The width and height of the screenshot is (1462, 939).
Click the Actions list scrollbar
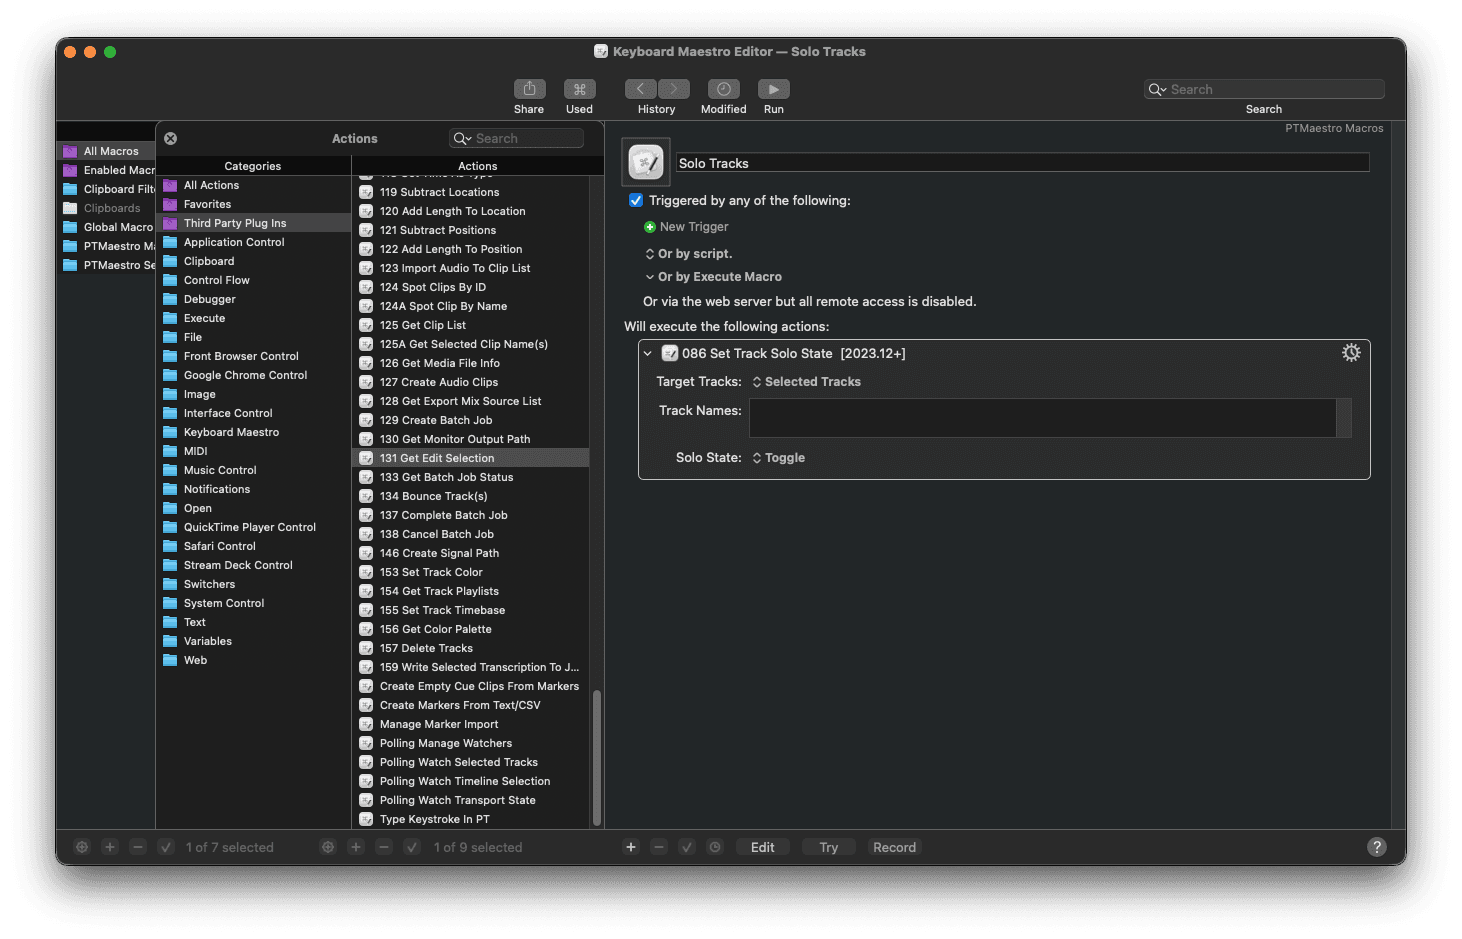(x=597, y=757)
